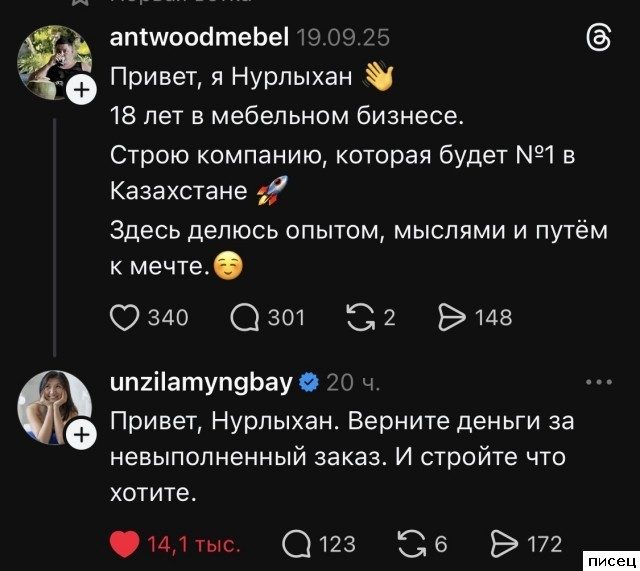Viewport: 640px width, 571px height.
Task: Follow unzilamyngbay using the avatar plus button
Action: point(80,435)
